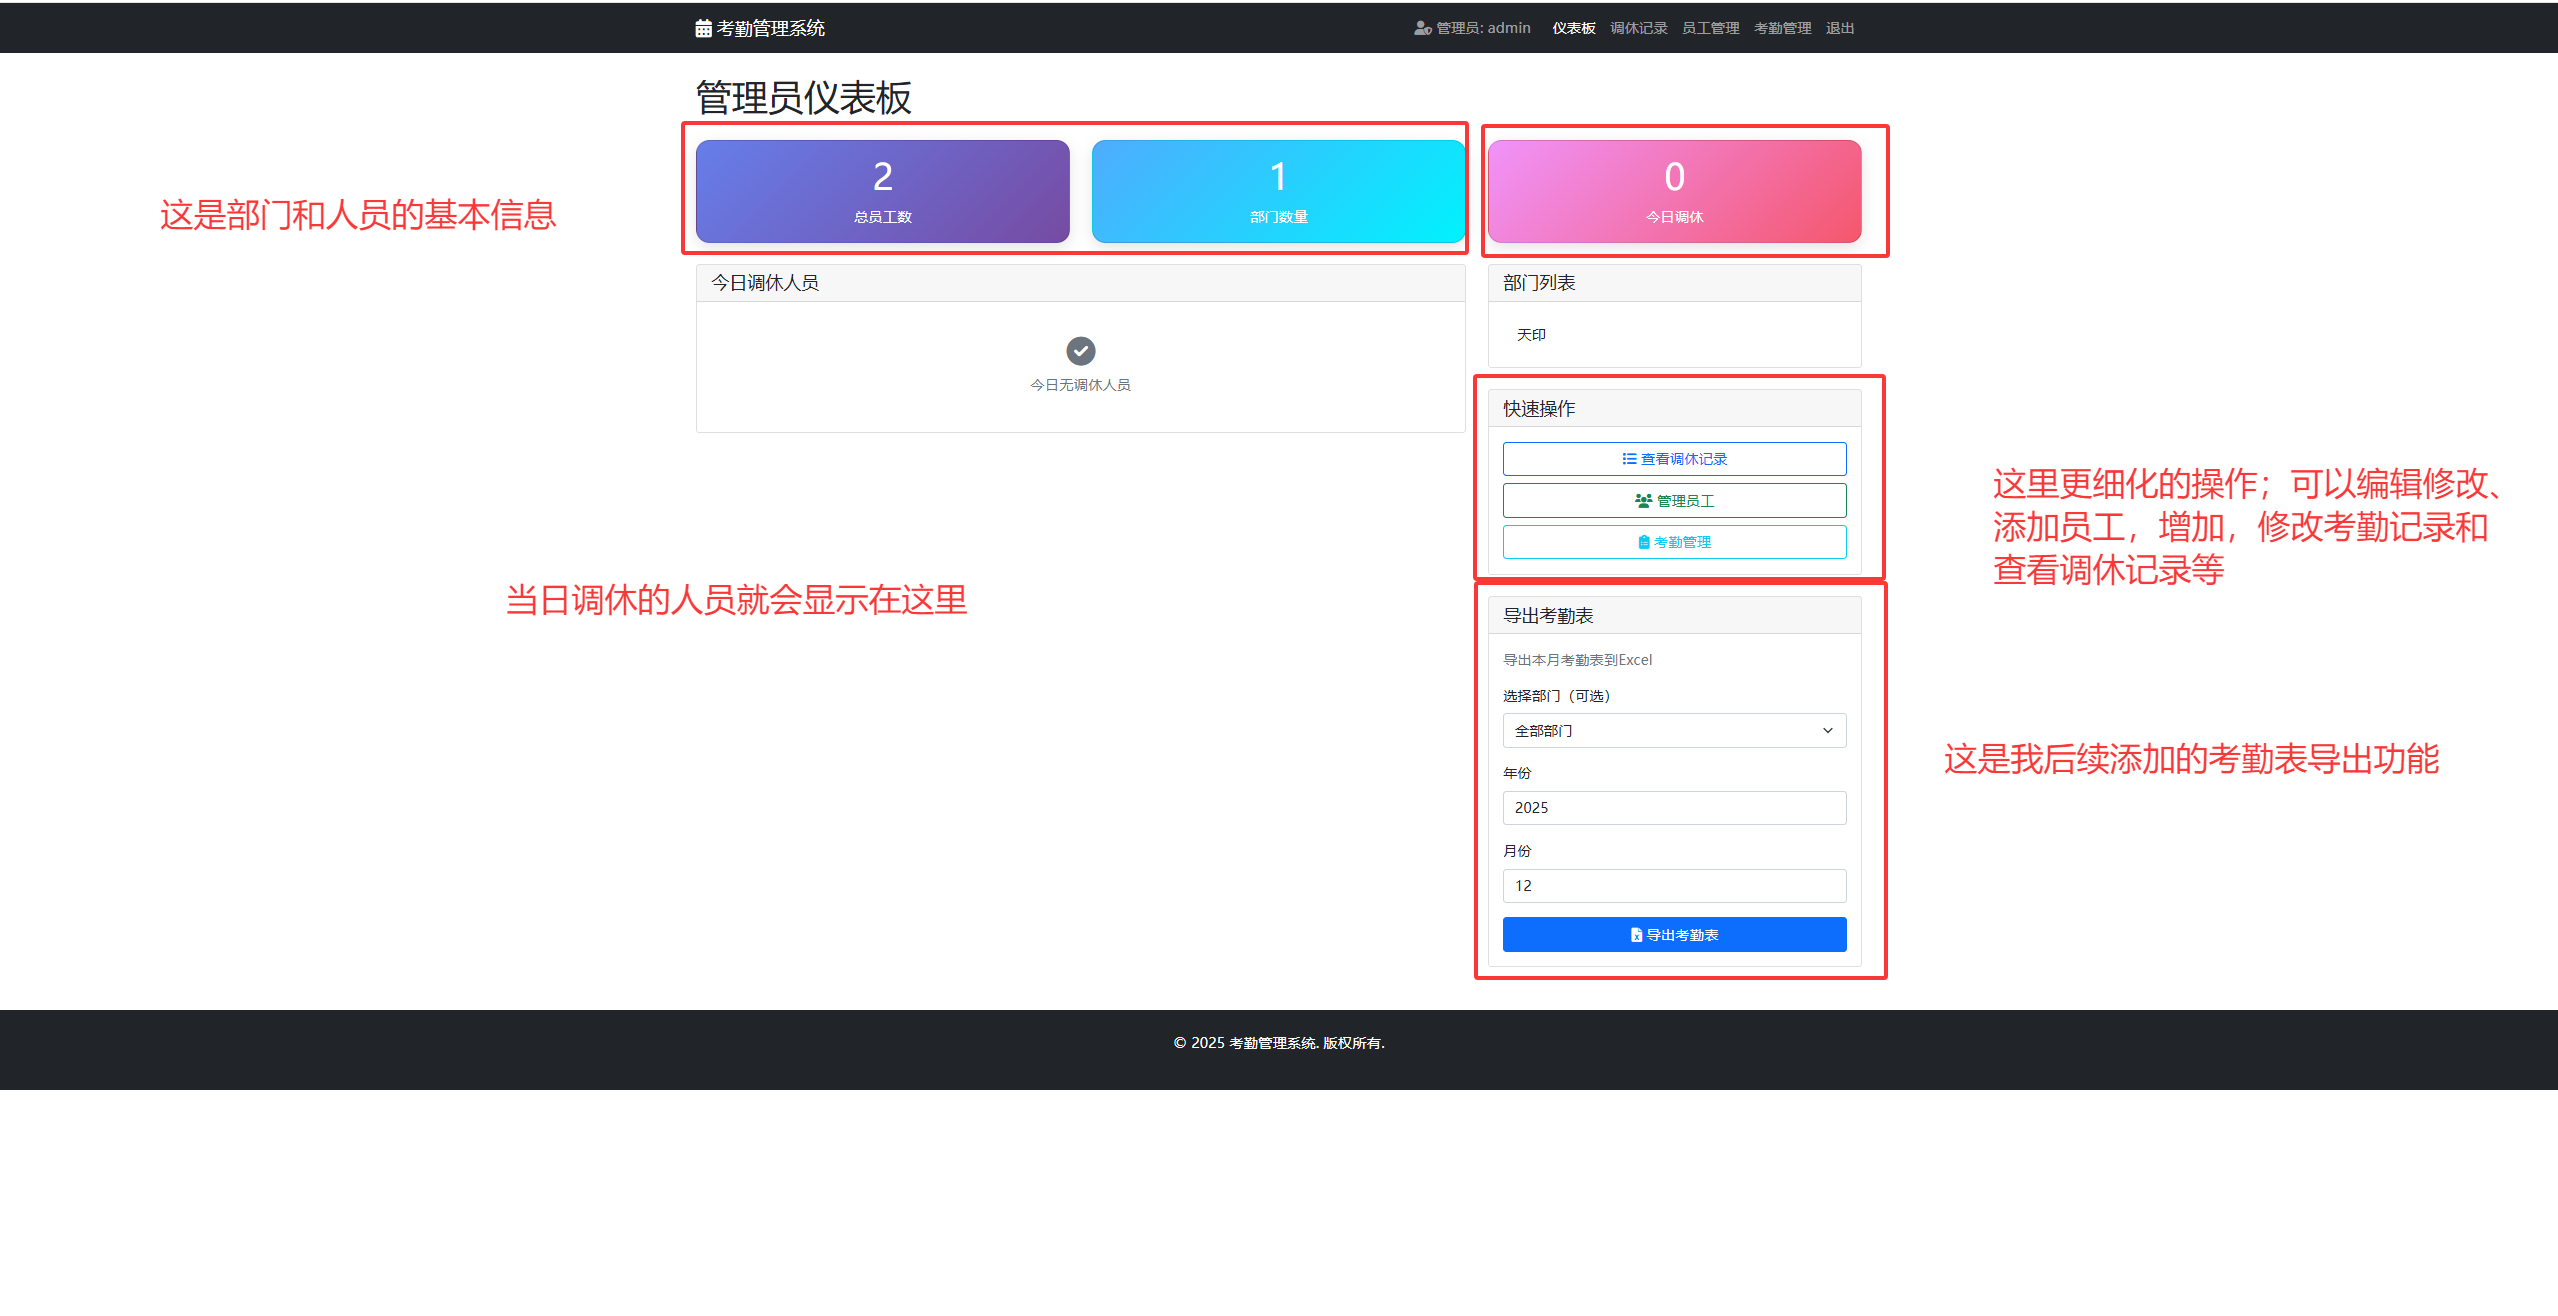Click the chevron arrow of department select
Screen dimensions: 2558x1316
[x=1827, y=731]
